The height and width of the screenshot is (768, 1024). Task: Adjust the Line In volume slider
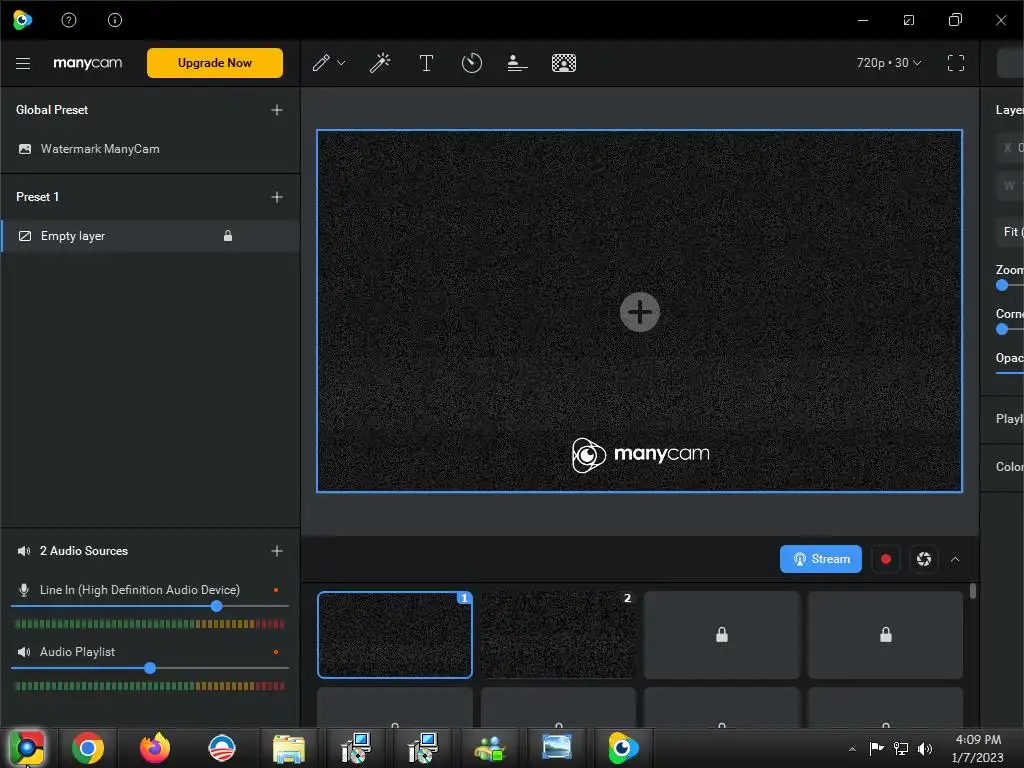(216, 606)
